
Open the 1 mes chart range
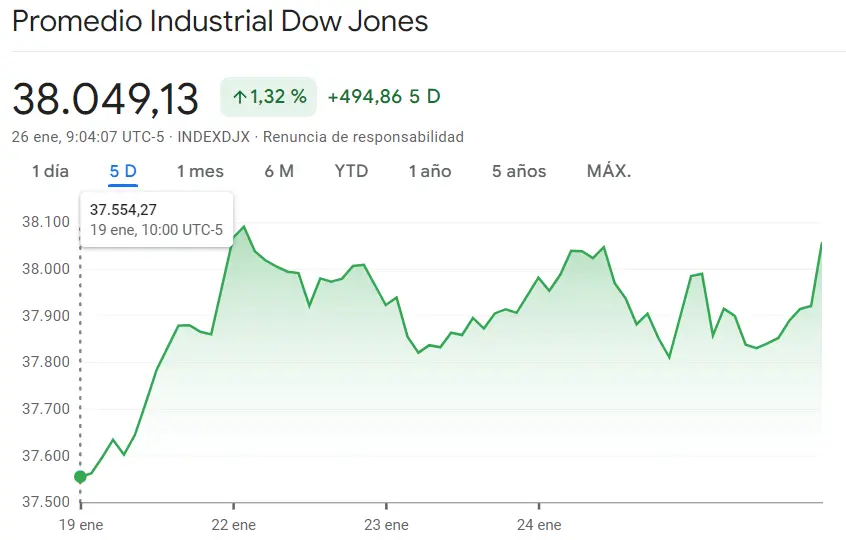(200, 171)
